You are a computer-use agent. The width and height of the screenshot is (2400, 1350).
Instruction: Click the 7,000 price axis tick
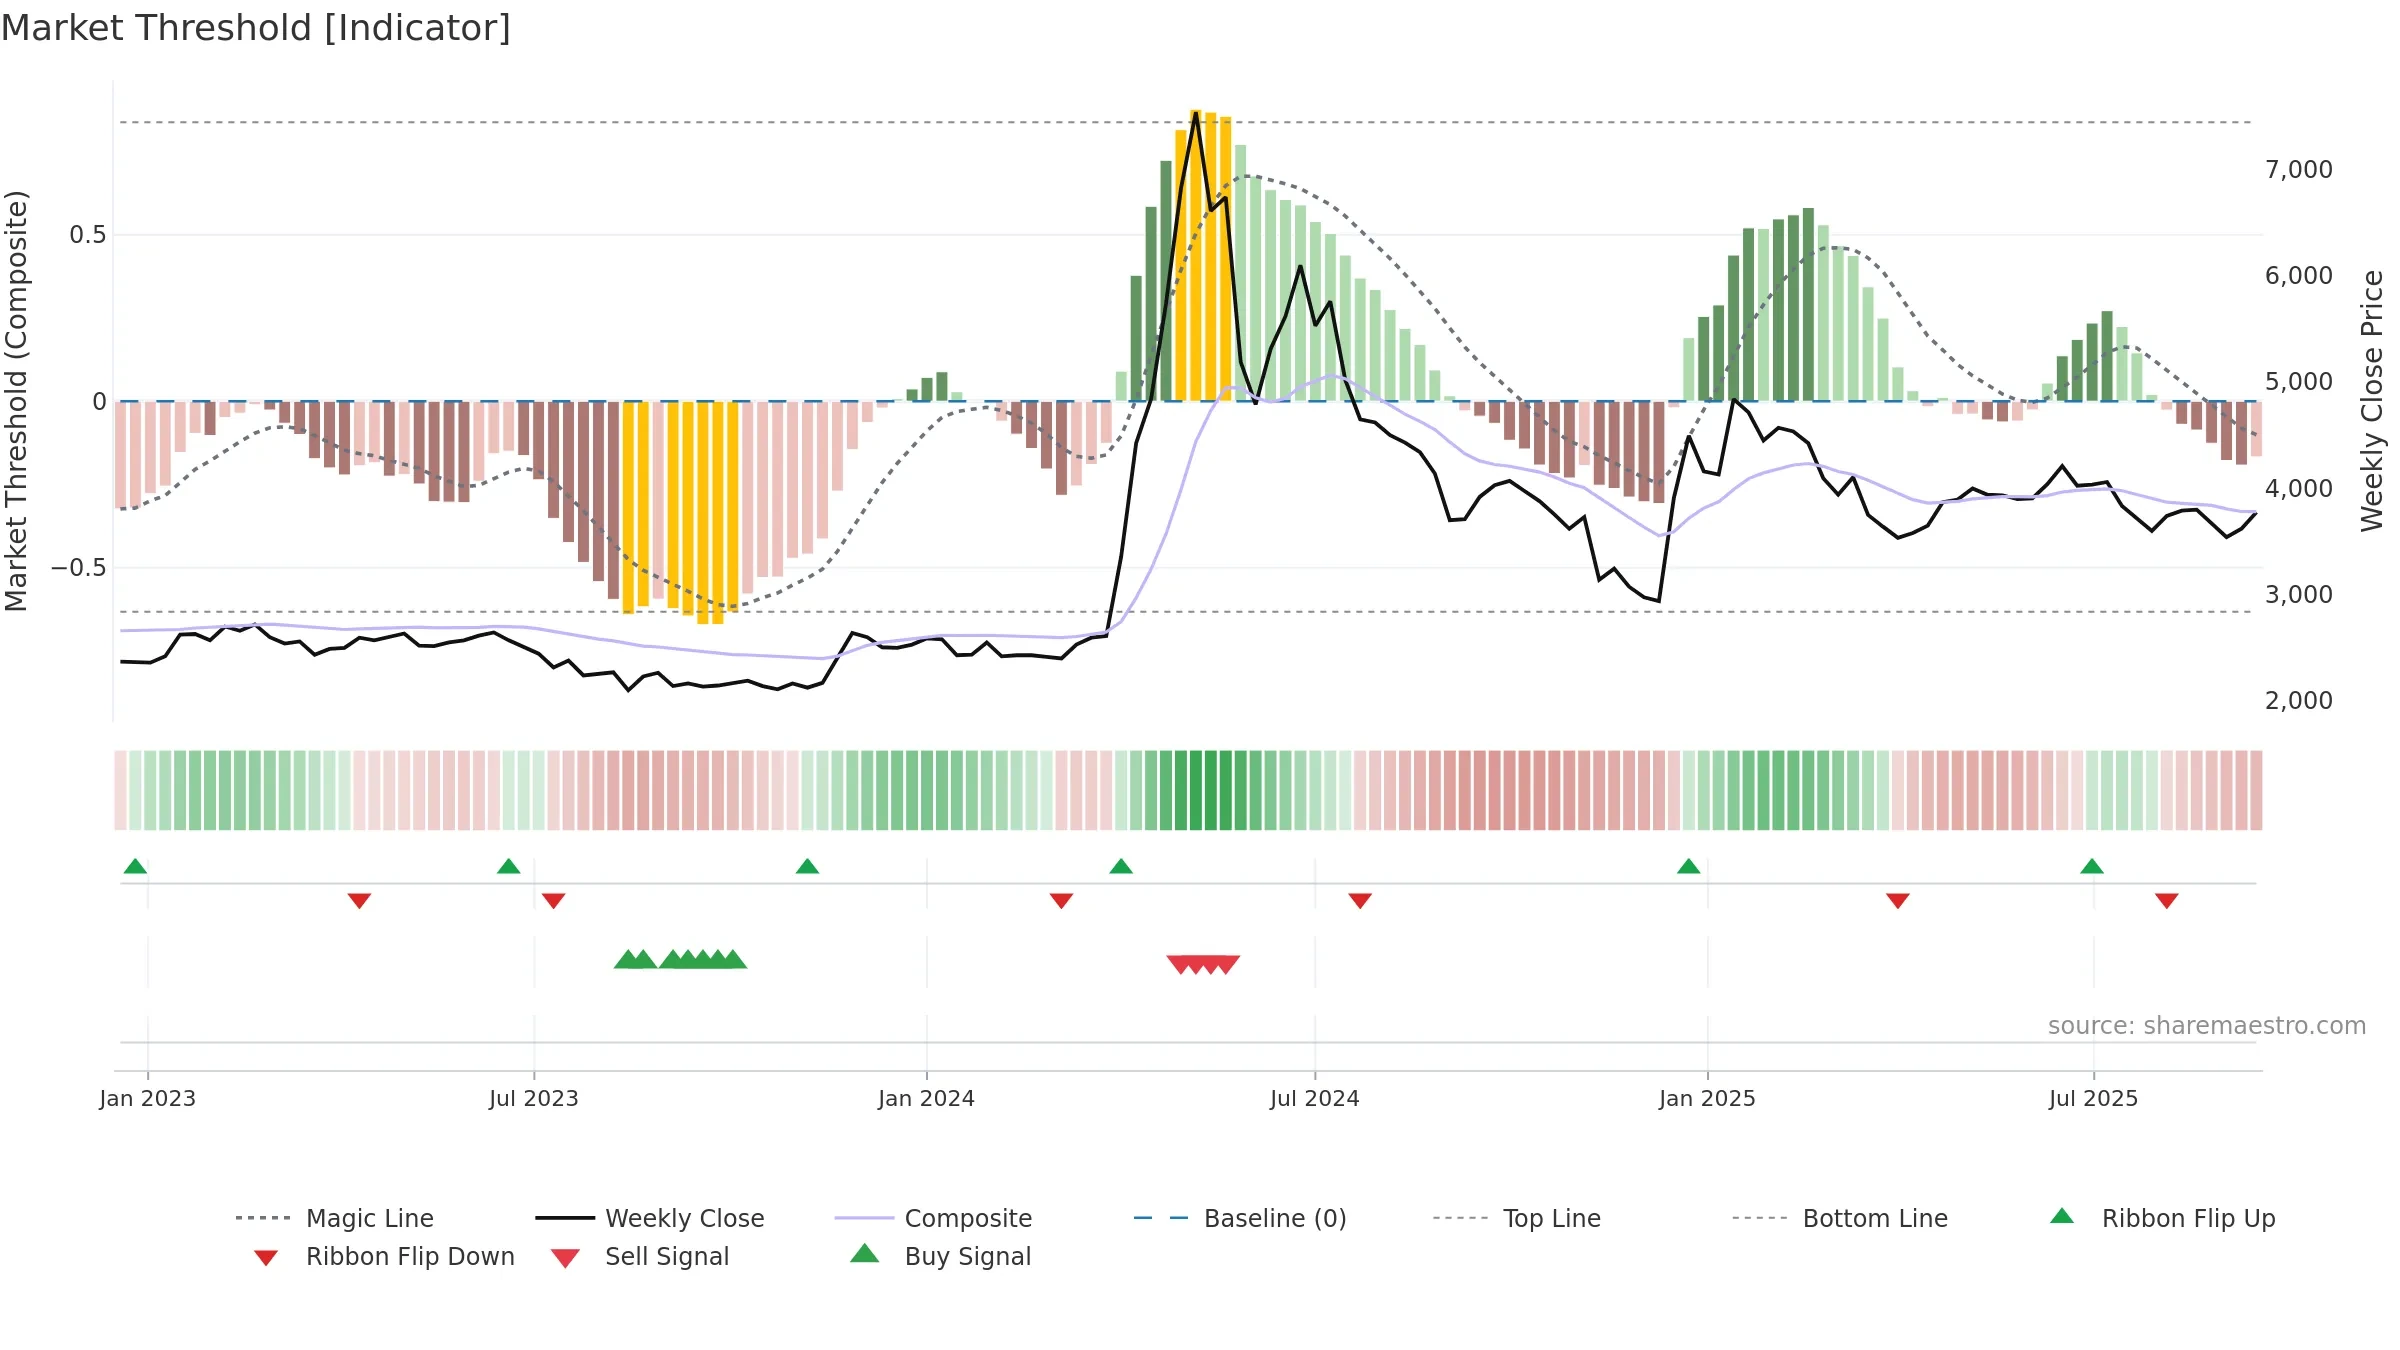[2299, 169]
